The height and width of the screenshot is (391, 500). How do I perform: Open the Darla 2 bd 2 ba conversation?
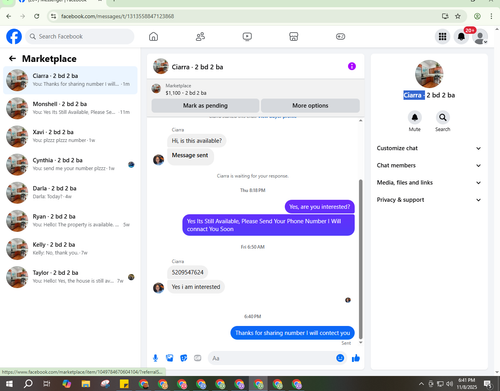point(70,192)
